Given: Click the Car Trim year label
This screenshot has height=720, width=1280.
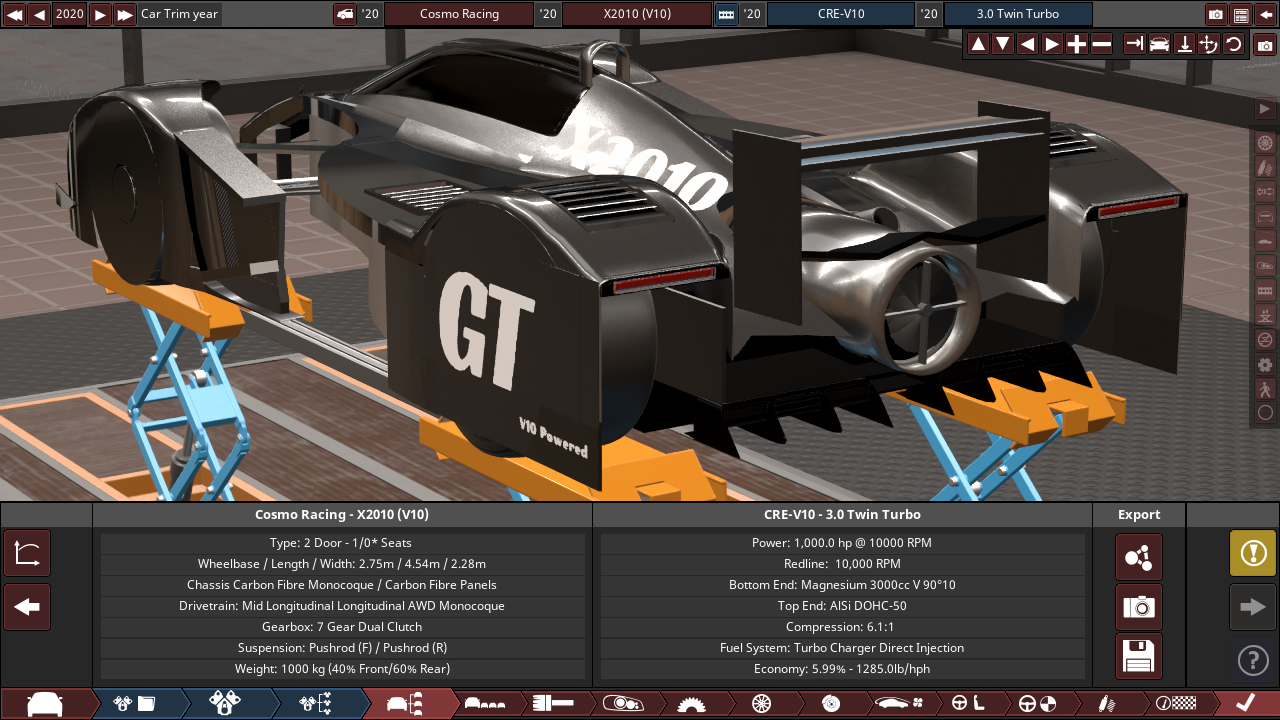Looking at the screenshot, I should (180, 14).
